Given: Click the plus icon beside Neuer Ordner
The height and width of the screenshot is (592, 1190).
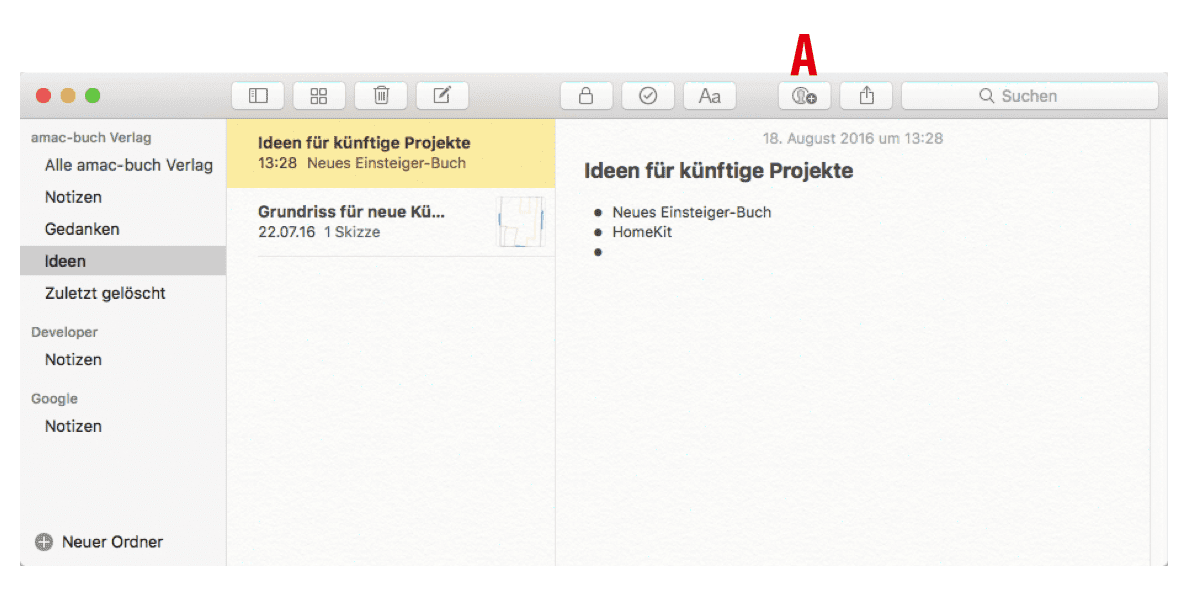Looking at the screenshot, I should pos(44,542).
